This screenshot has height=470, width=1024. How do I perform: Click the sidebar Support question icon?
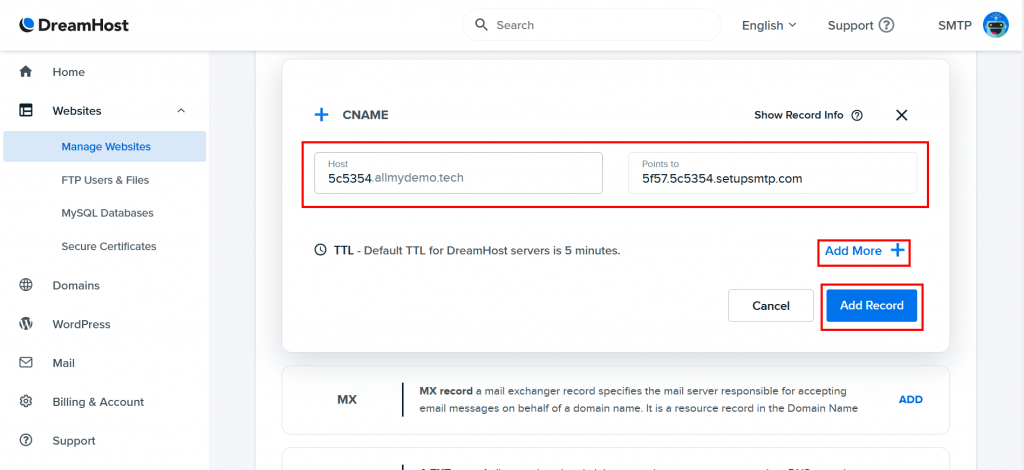coord(25,440)
